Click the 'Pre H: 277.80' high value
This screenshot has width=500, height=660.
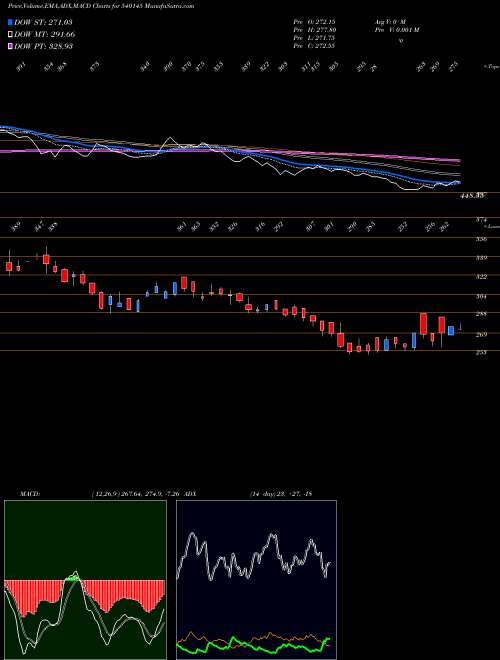point(314,29)
